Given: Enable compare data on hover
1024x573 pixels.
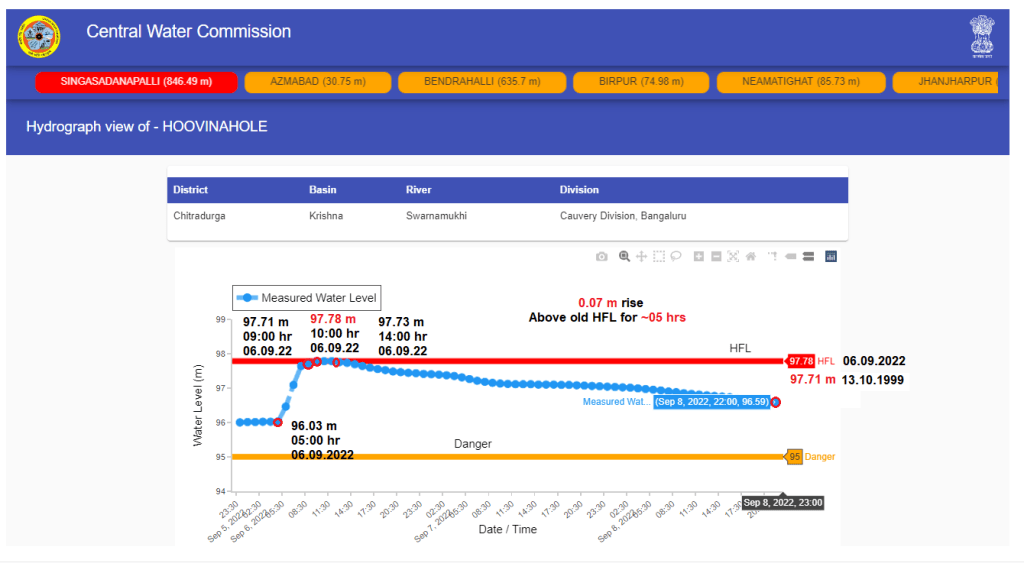Looking at the screenshot, I should tap(807, 257).
